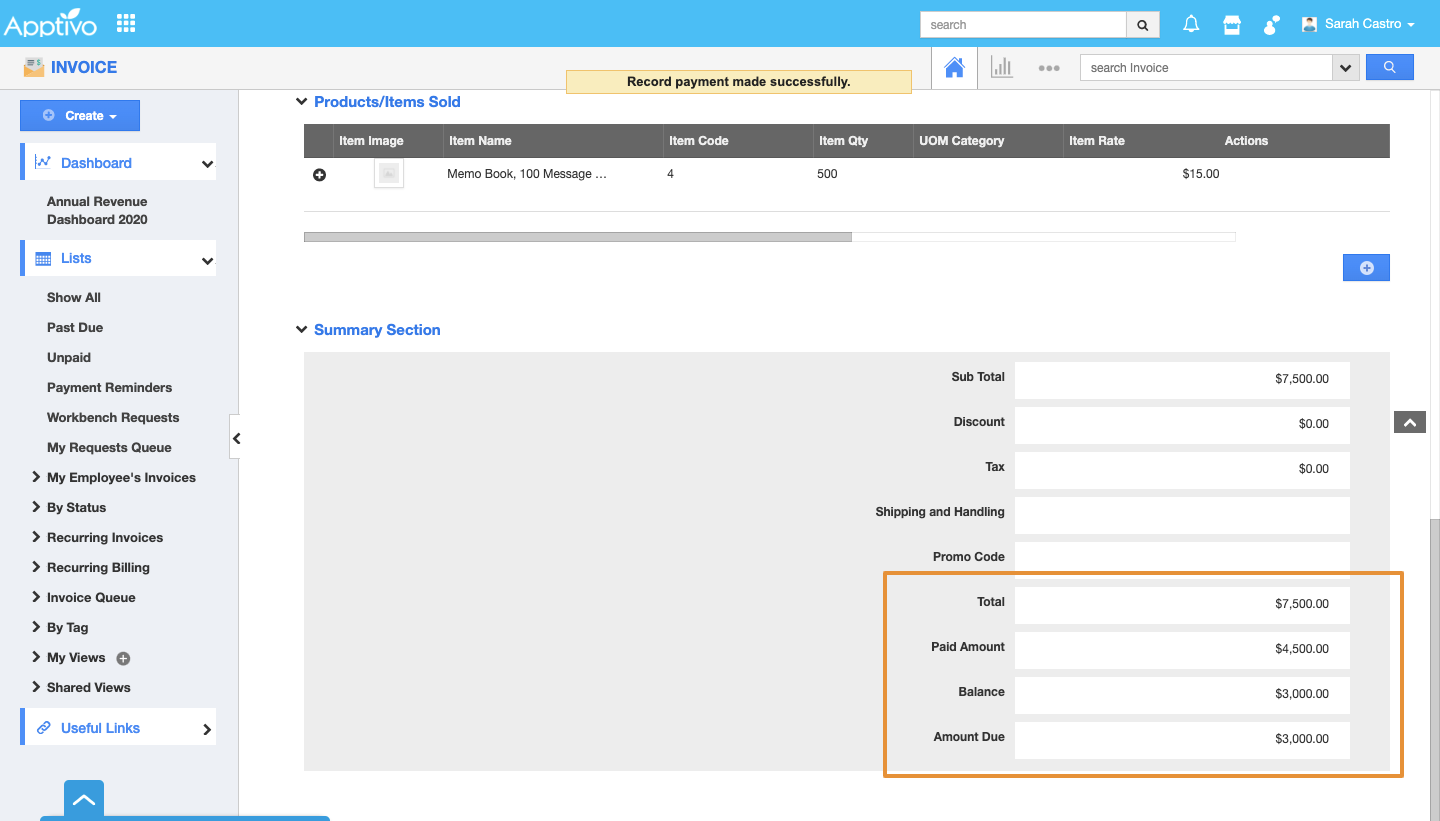Open the app store icon in header
This screenshot has height=821, width=1440.
(x=1232, y=25)
